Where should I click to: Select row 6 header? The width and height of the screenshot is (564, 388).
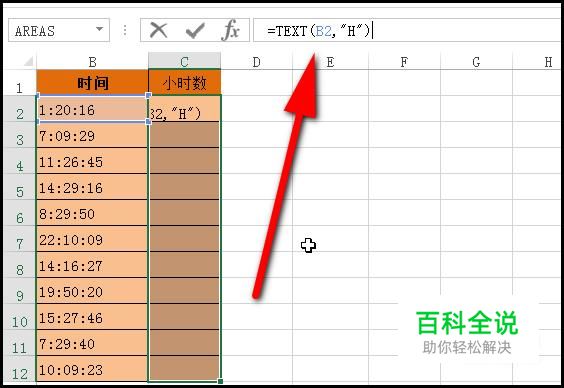(x=20, y=213)
